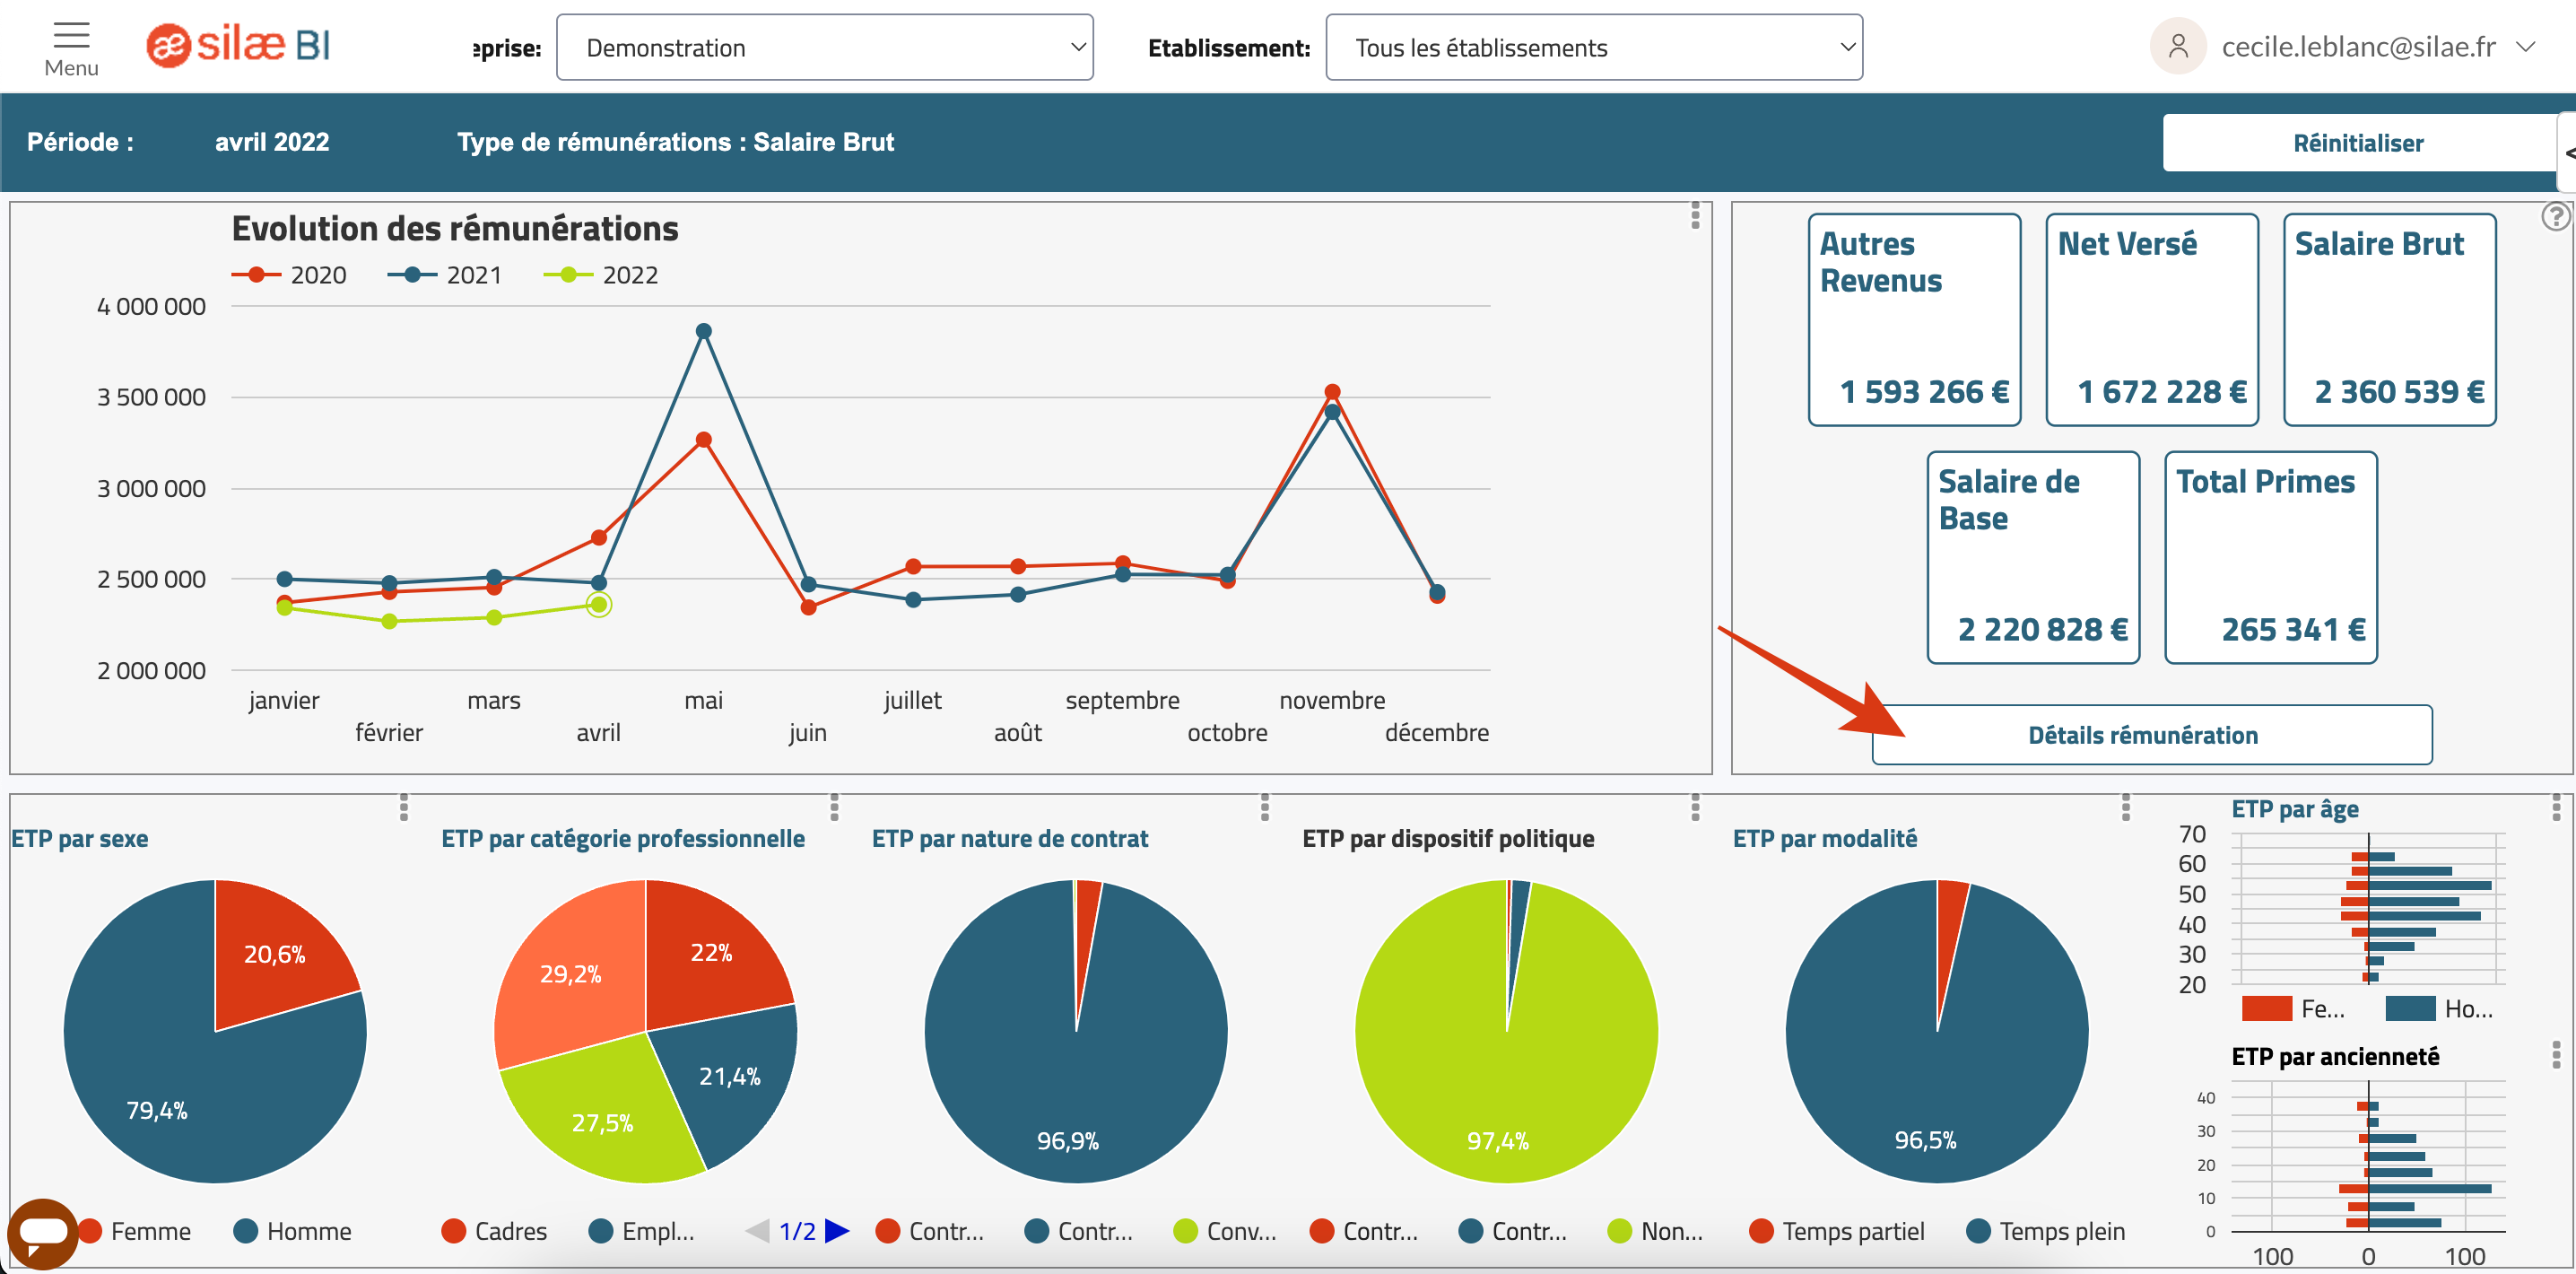Open the Entreprise Demonstration dropdown
The width and height of the screenshot is (2576, 1274).
pos(824,47)
